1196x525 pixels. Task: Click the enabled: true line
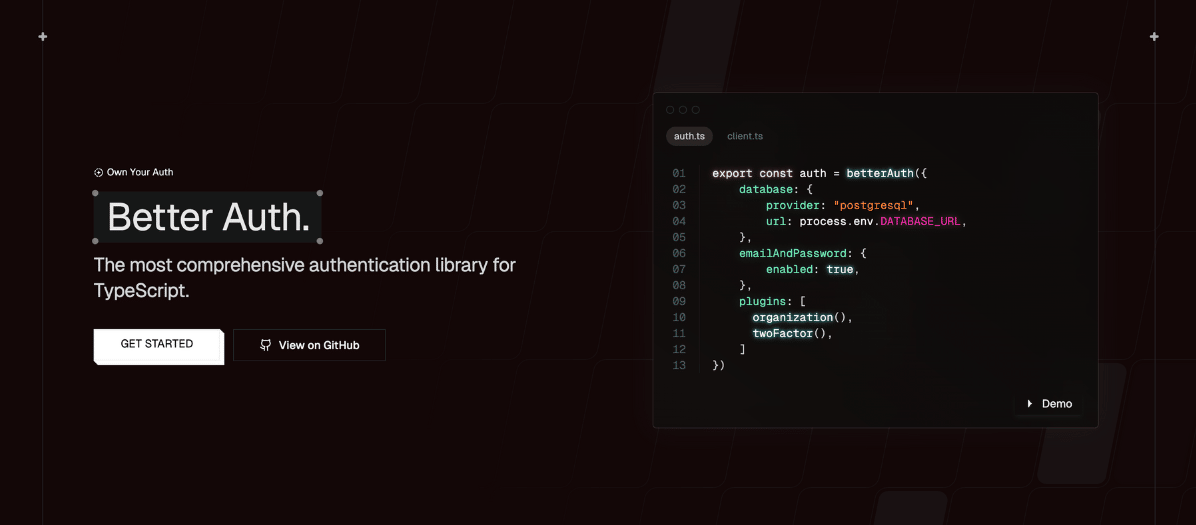tap(813, 269)
